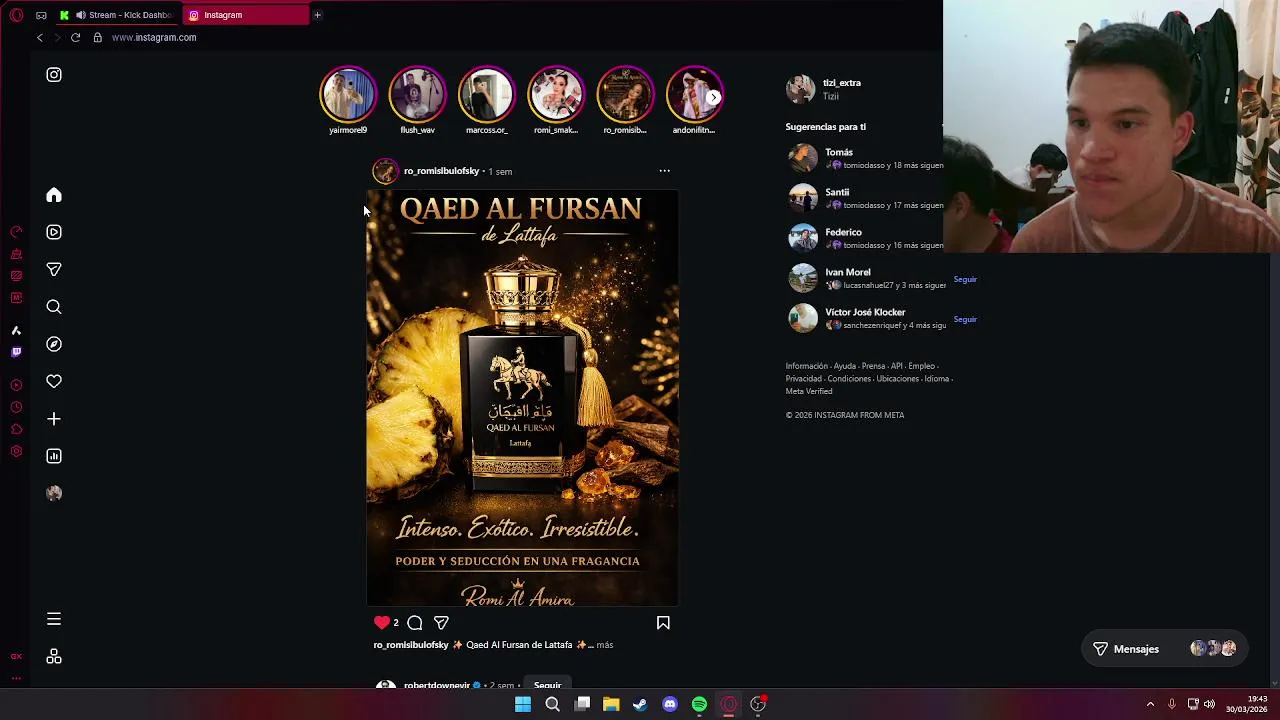Viewport: 1280px width, 720px height.
Task: View site security lock info
Action: coord(97,37)
